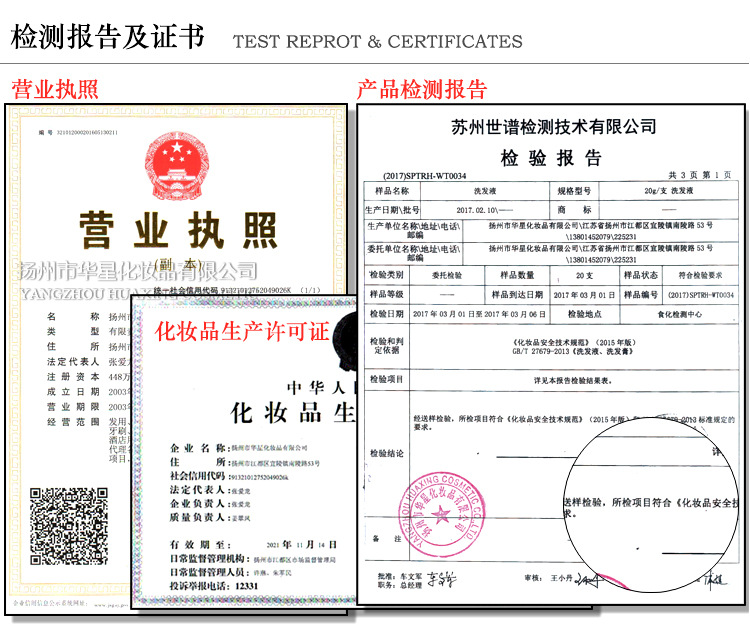
Task: Click the report number (2017)SPTRH-WT0034 under the heading
Action: (x=424, y=176)
